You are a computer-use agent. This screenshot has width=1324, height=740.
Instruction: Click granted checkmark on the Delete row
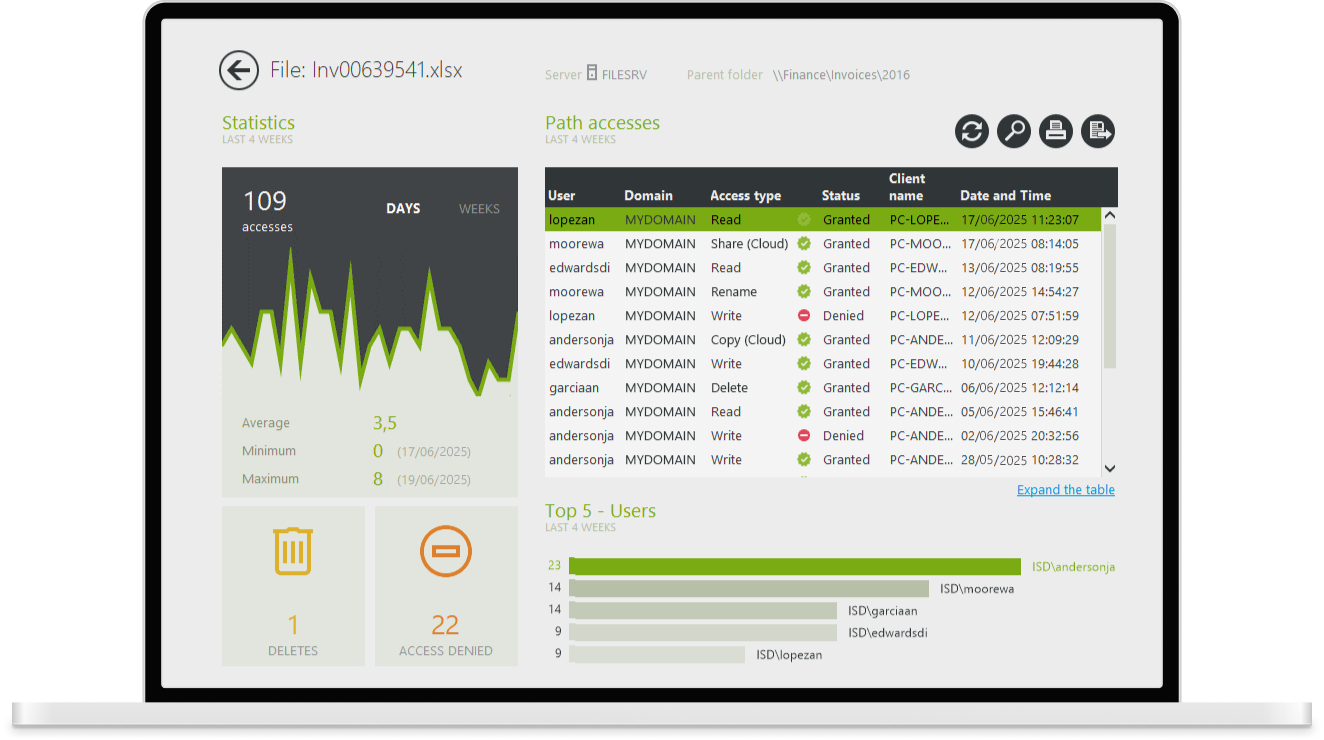[804, 388]
